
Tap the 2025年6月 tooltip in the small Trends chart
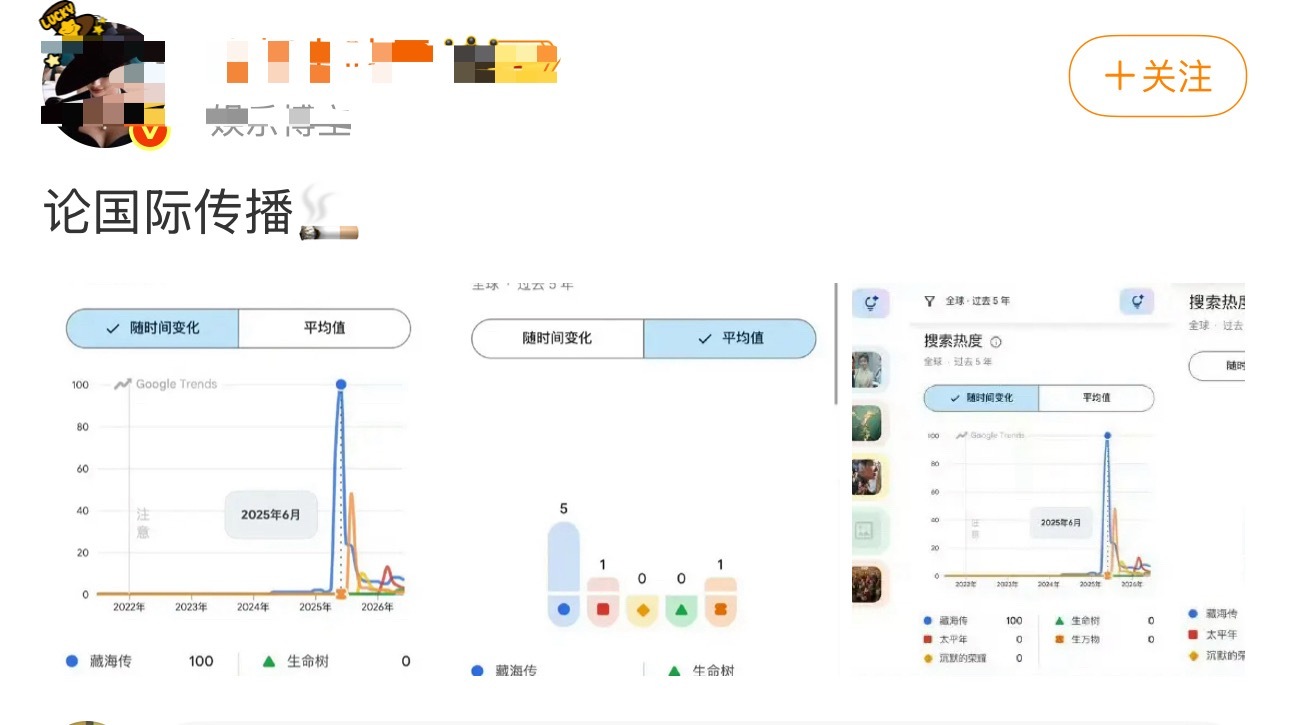pyautogui.click(x=1061, y=523)
